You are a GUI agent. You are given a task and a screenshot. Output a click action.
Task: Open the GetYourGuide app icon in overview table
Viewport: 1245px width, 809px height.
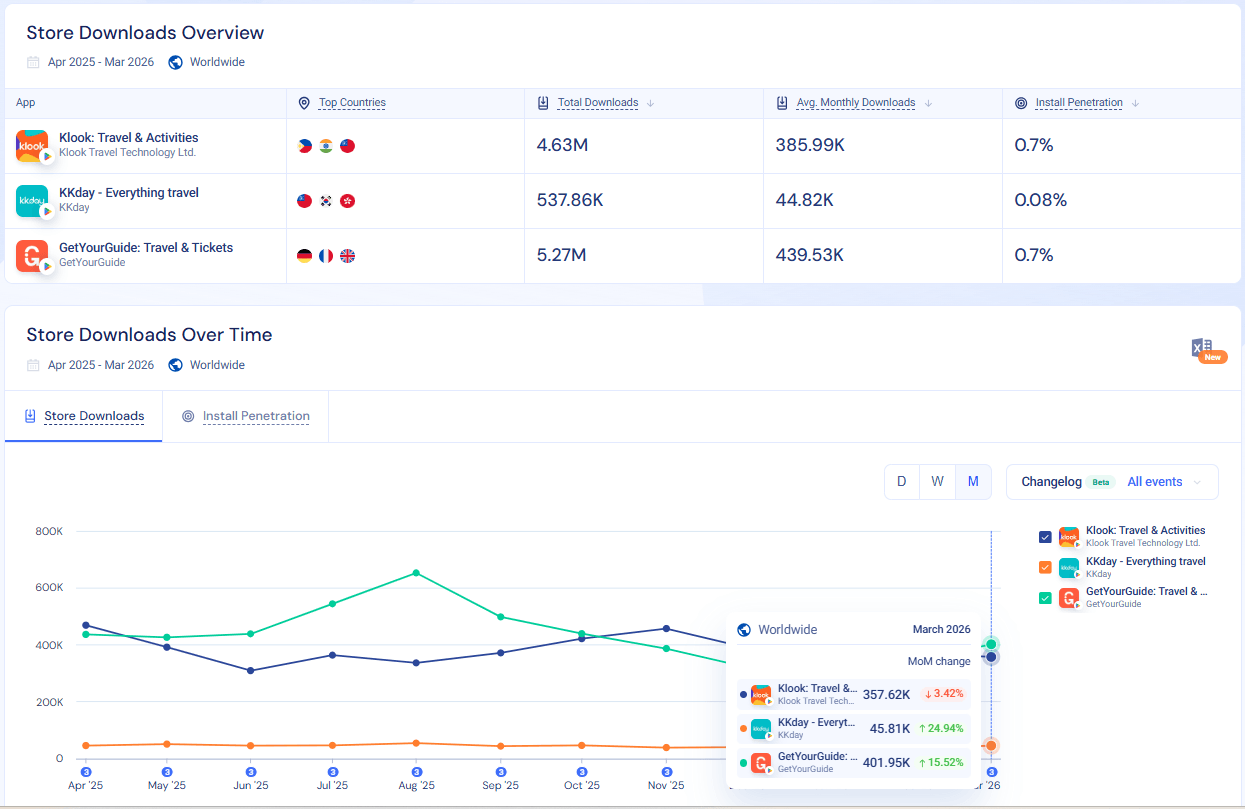(x=32, y=256)
